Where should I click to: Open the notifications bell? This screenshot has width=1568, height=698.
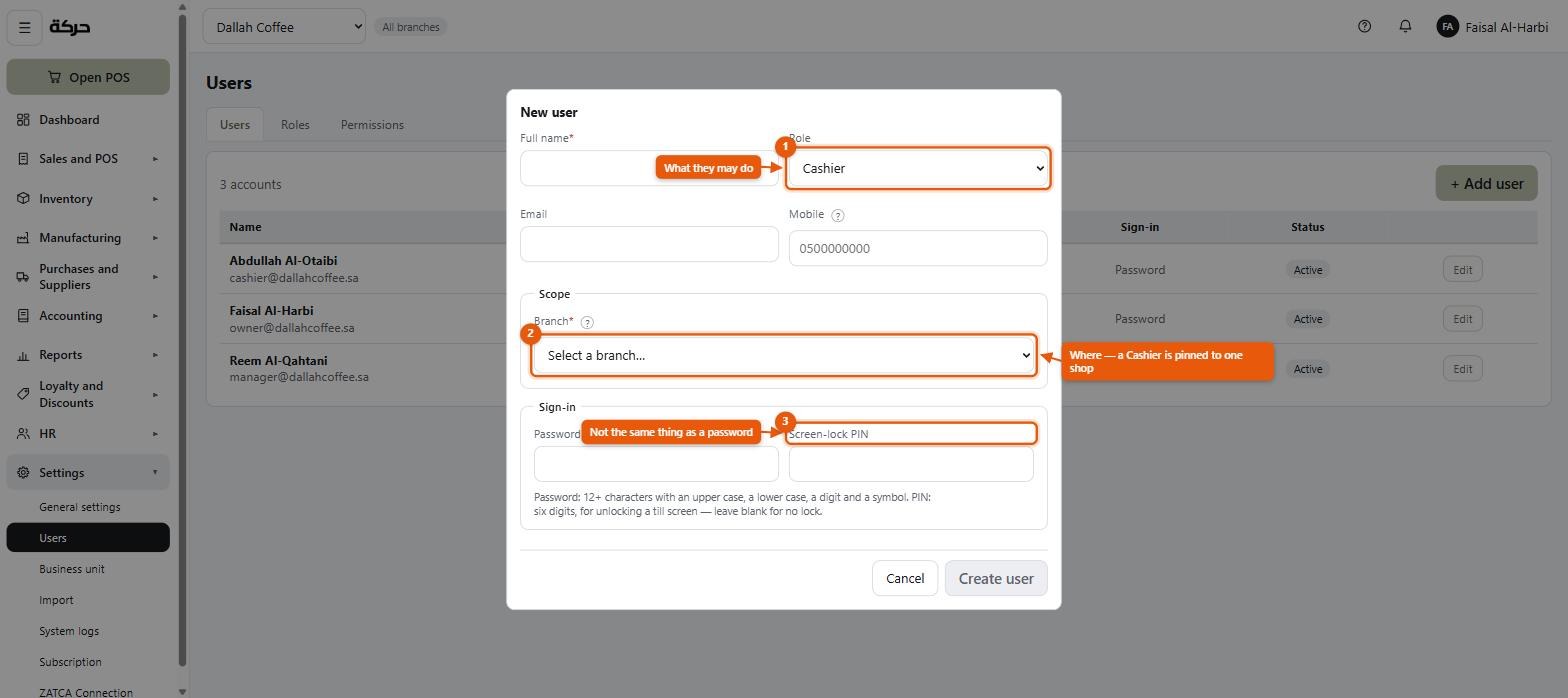coord(1405,26)
